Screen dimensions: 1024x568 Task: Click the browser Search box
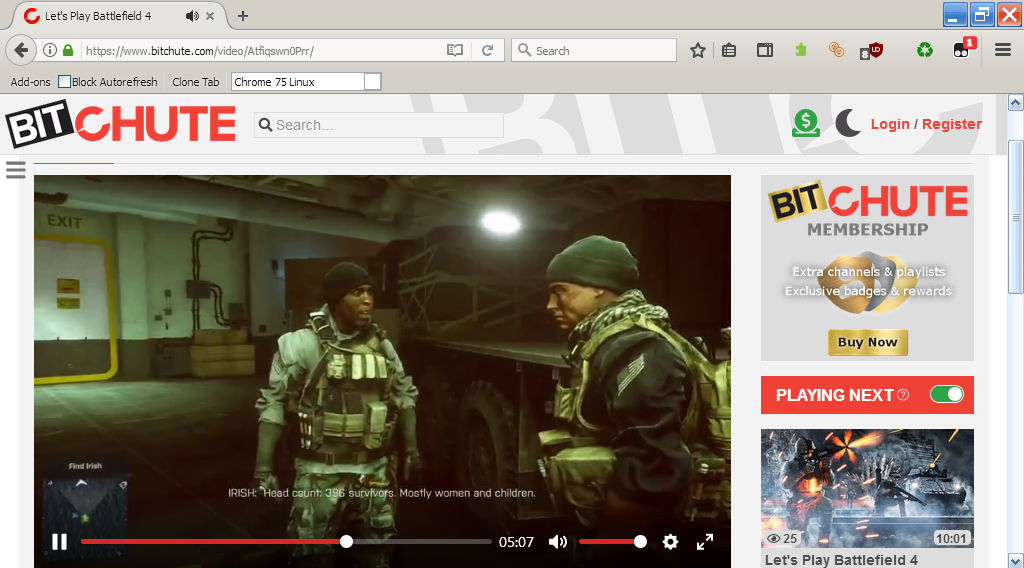594,50
